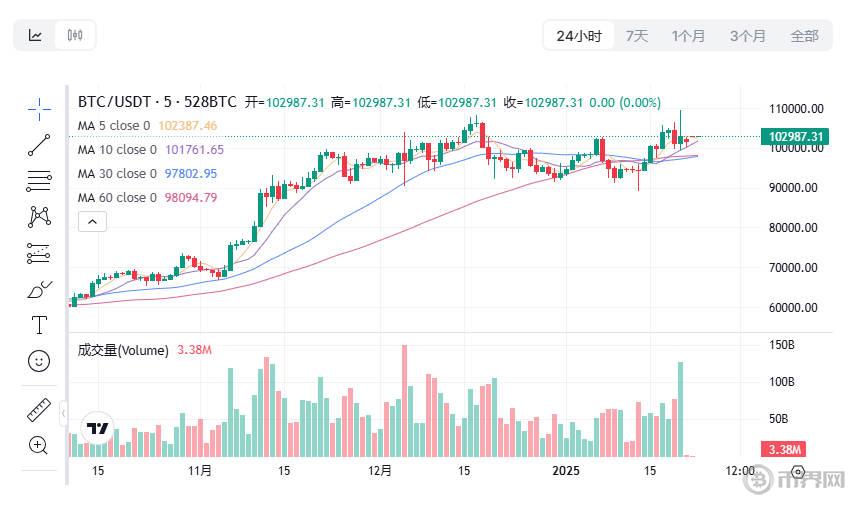Collapse the MA indicator legend
This screenshot has width=856, height=507.
(92, 222)
